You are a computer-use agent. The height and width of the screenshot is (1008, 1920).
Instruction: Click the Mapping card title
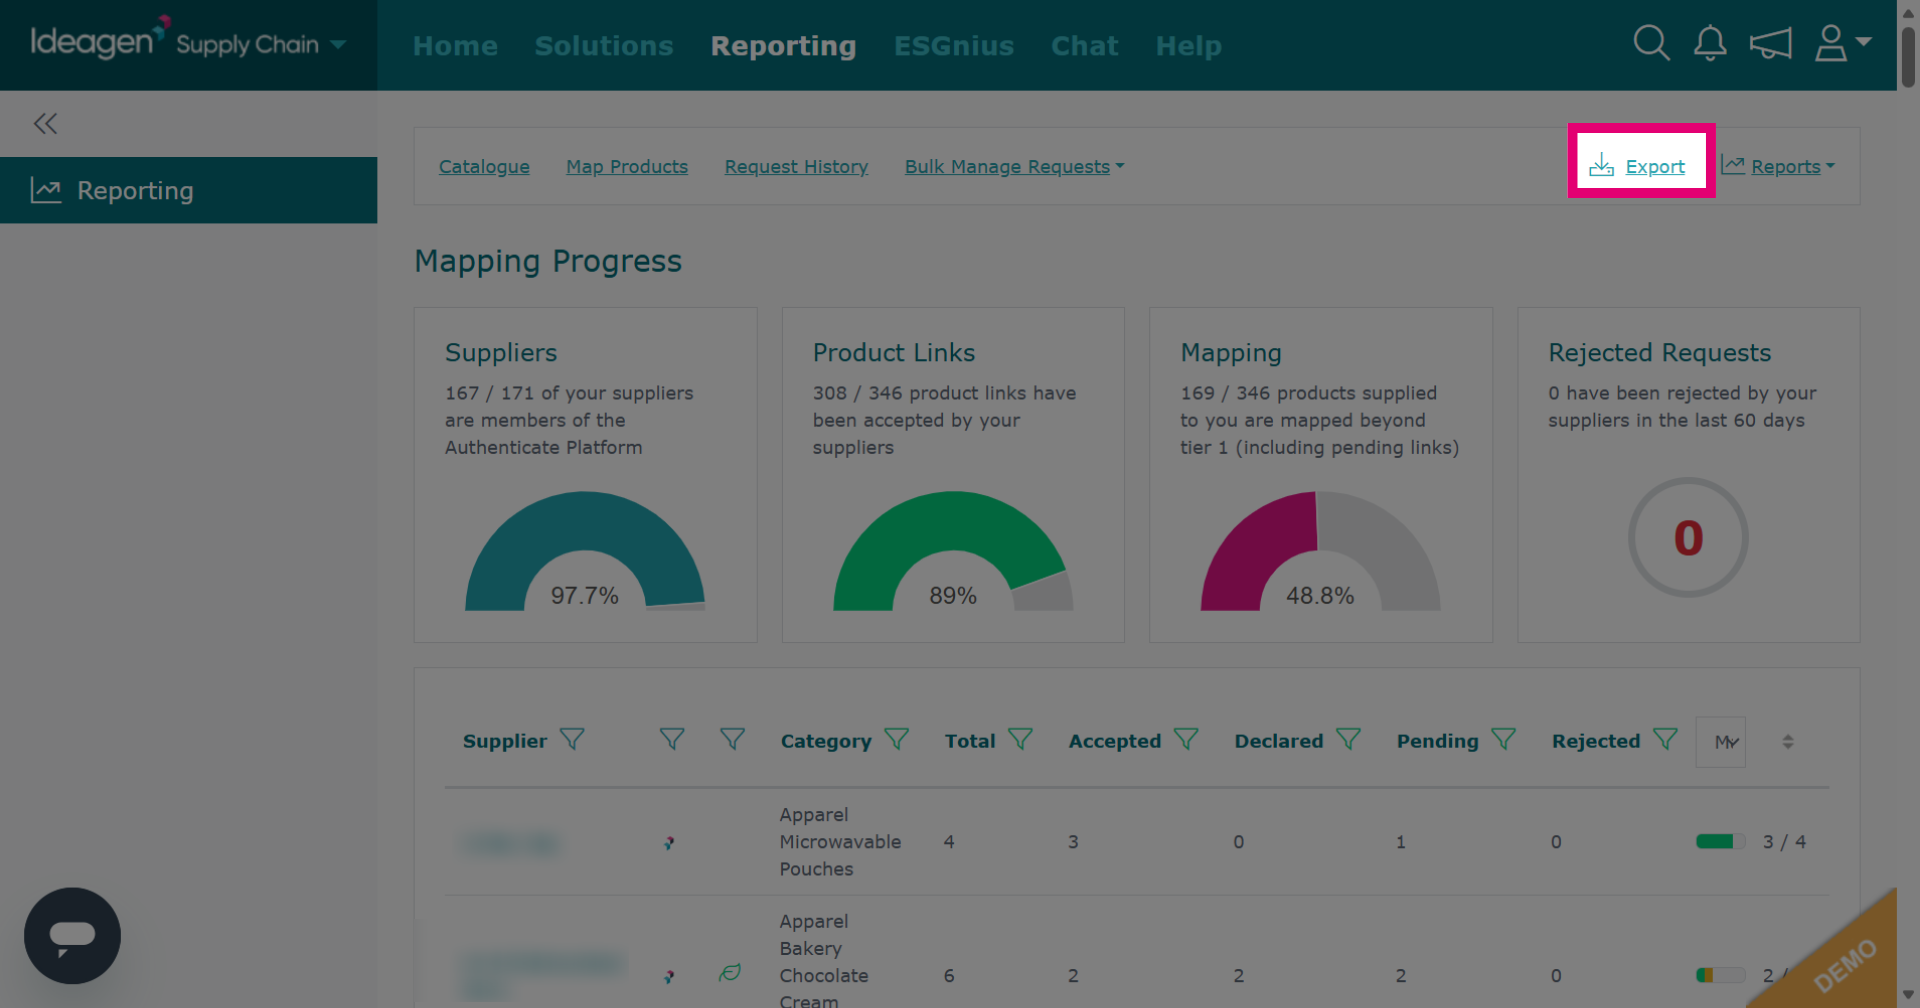(1231, 353)
